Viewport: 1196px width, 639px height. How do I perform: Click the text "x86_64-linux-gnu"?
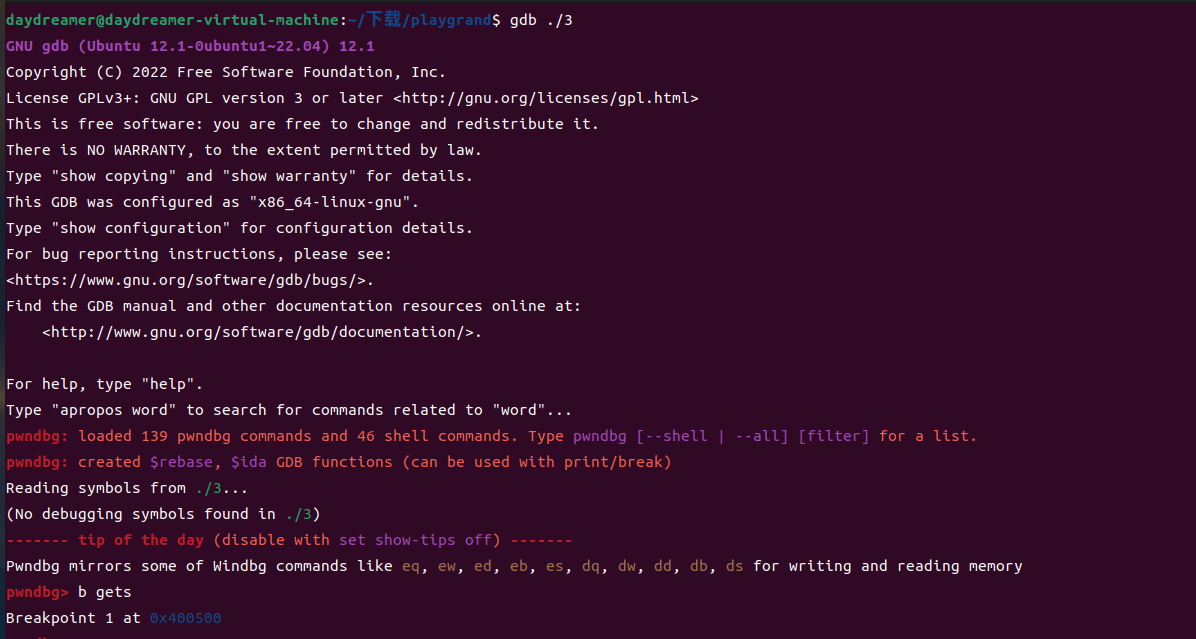pyautogui.click(x=330, y=202)
